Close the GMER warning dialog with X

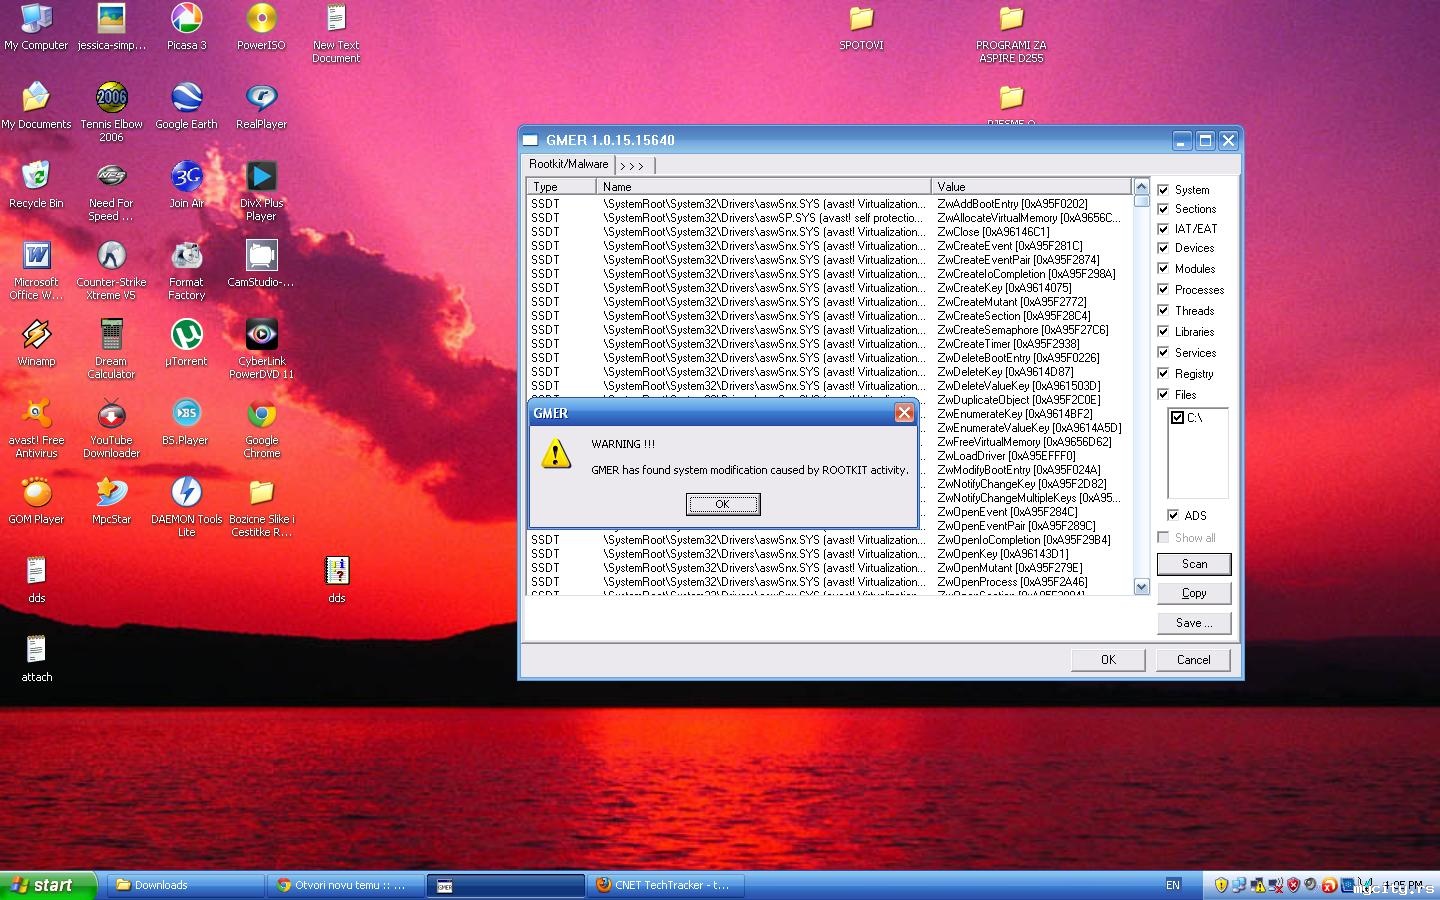[903, 413]
